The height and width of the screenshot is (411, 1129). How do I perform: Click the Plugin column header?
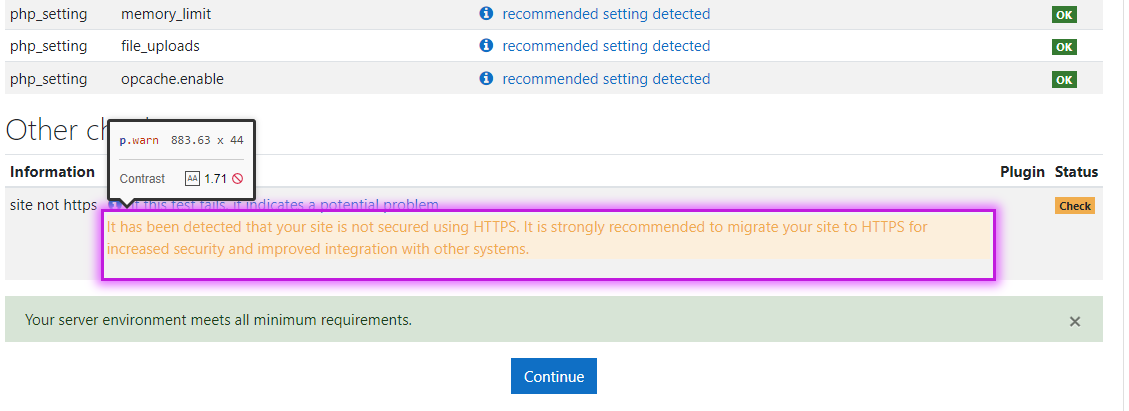click(1022, 171)
